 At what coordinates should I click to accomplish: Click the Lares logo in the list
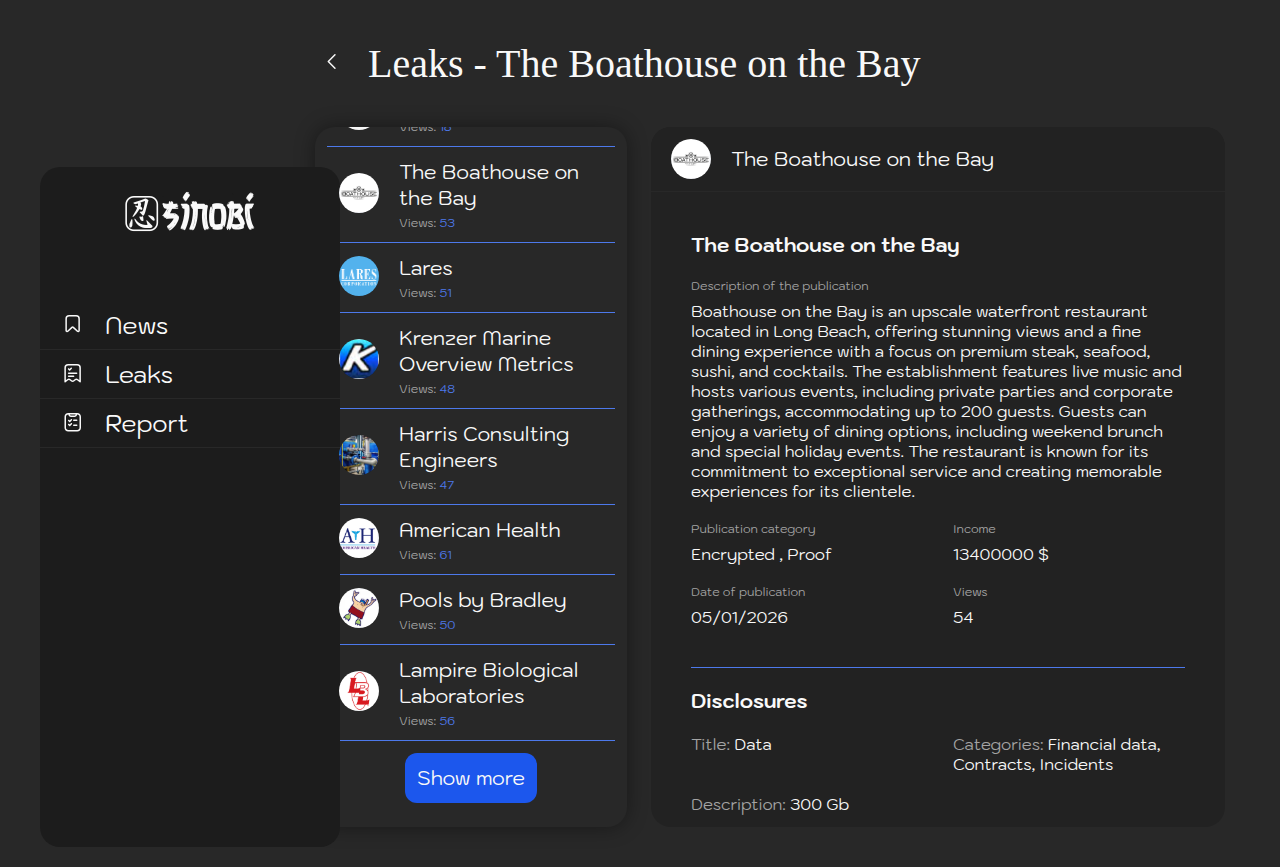click(359, 276)
